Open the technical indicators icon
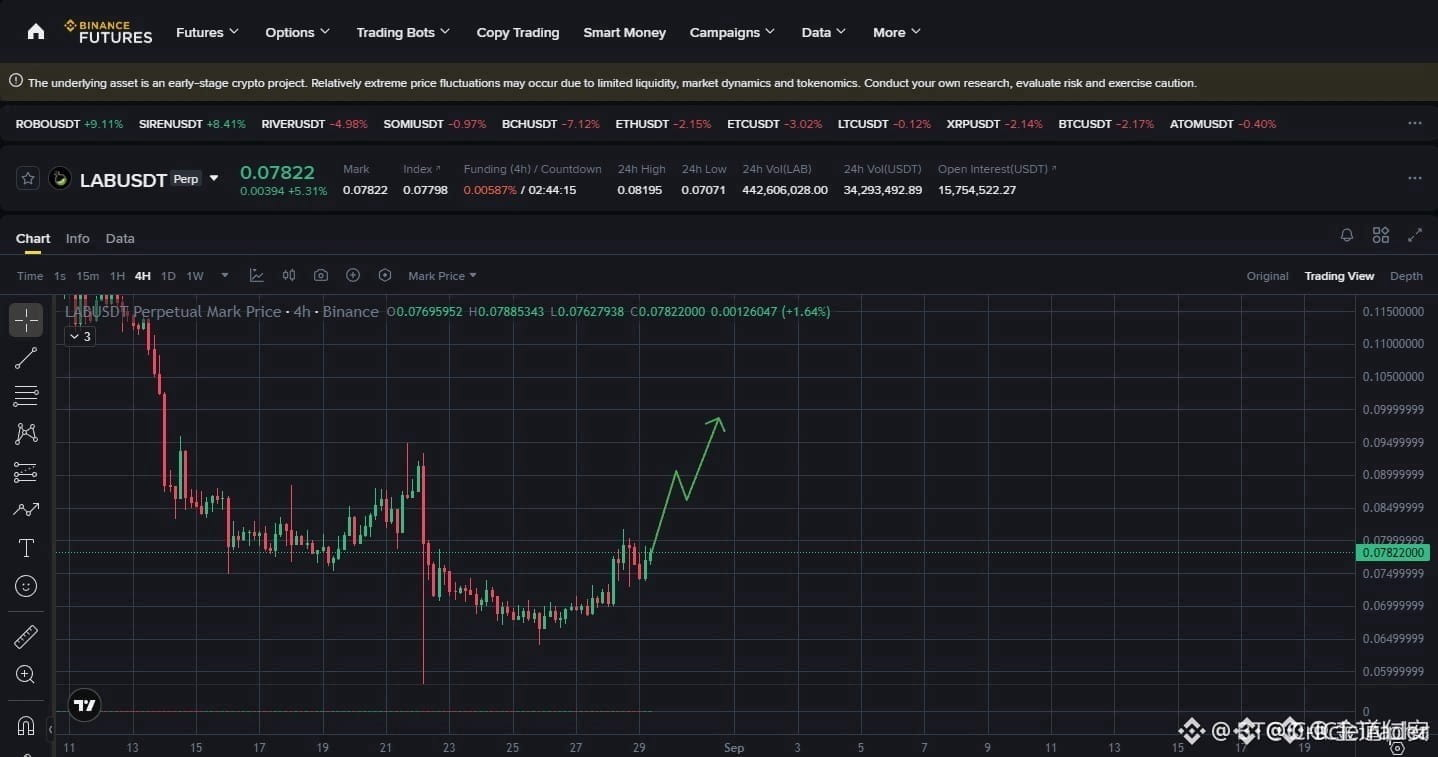Viewport: 1438px width, 757px height. [x=257, y=275]
